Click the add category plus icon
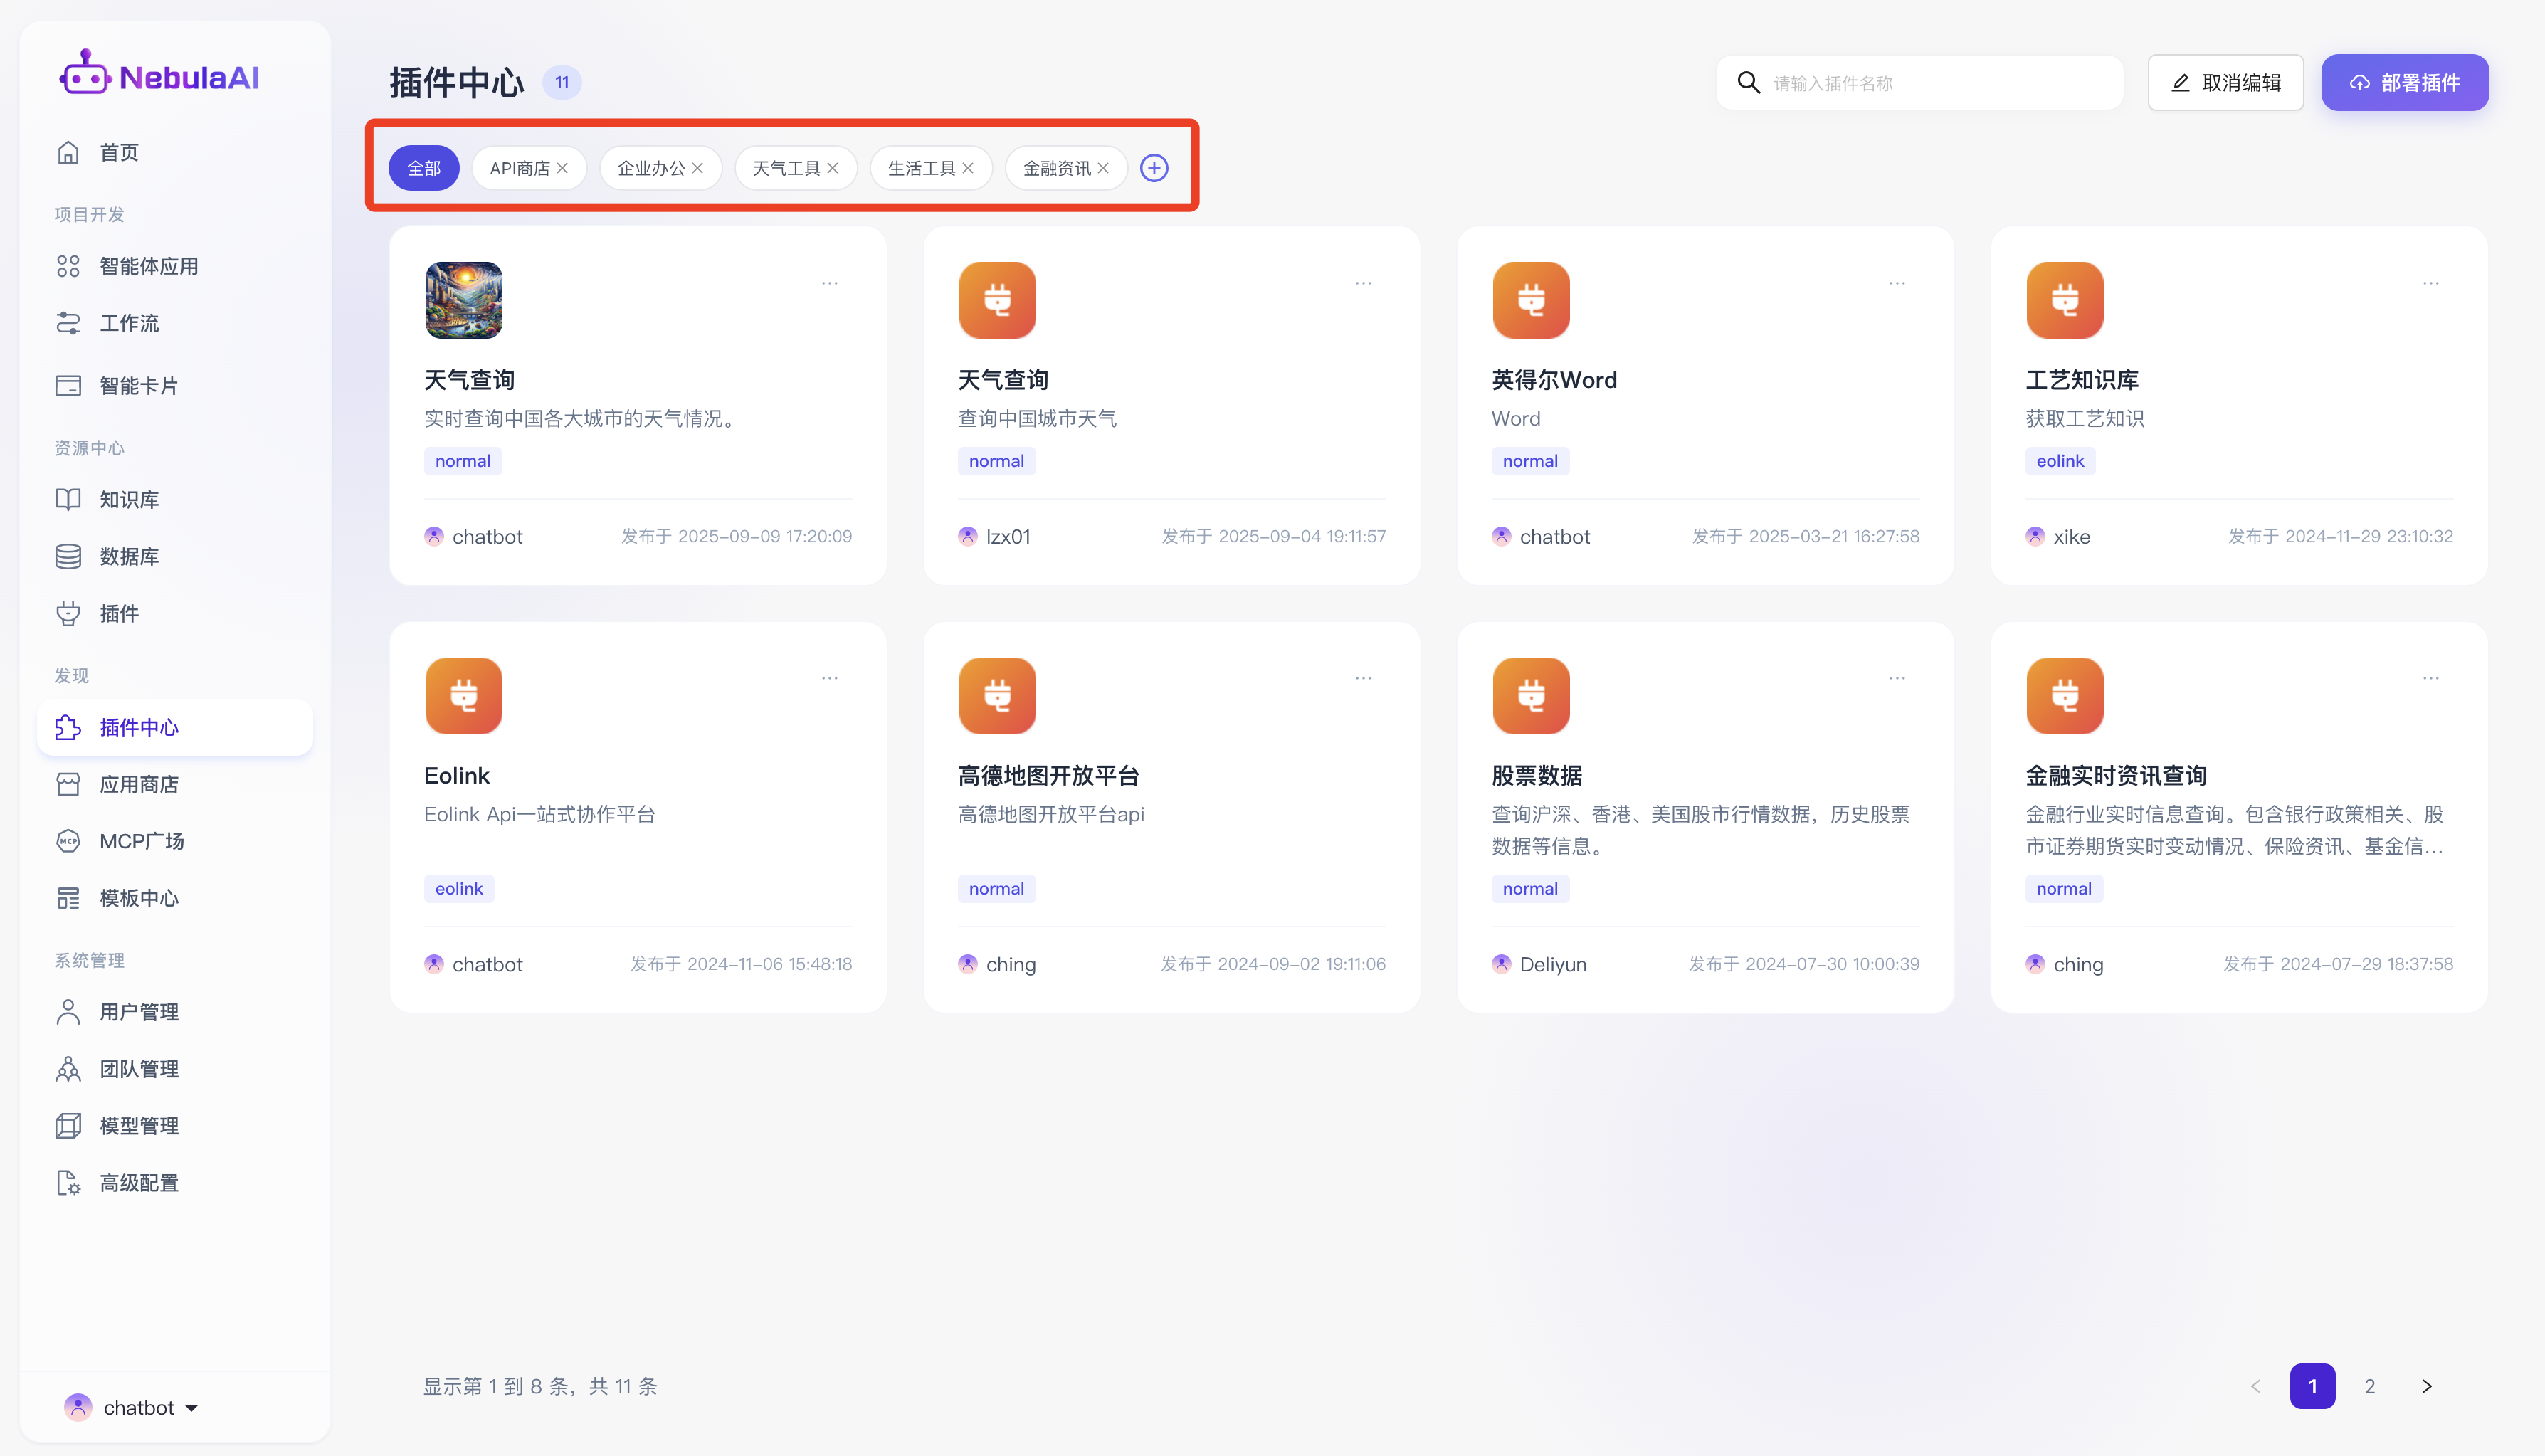The image size is (2545, 1456). (1154, 168)
